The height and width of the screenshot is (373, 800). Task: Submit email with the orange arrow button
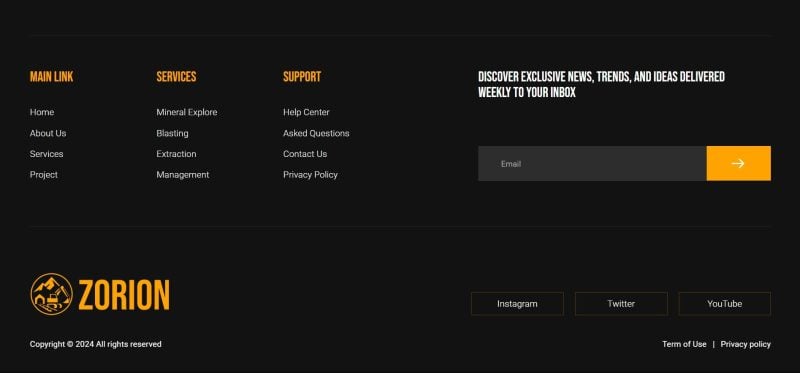(x=738, y=163)
